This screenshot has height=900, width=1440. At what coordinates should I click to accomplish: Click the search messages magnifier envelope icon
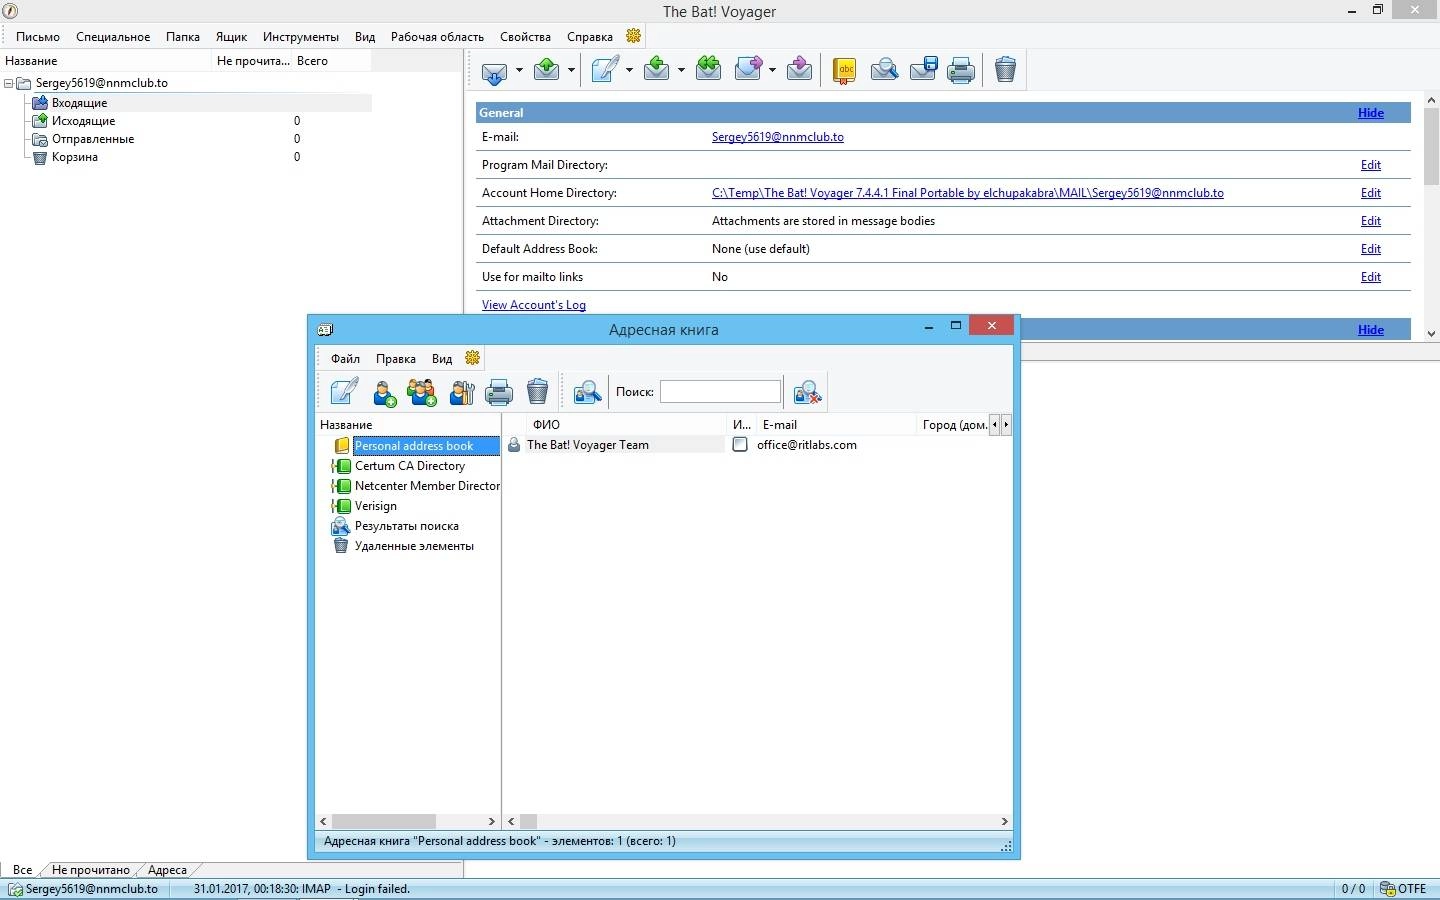coord(884,69)
